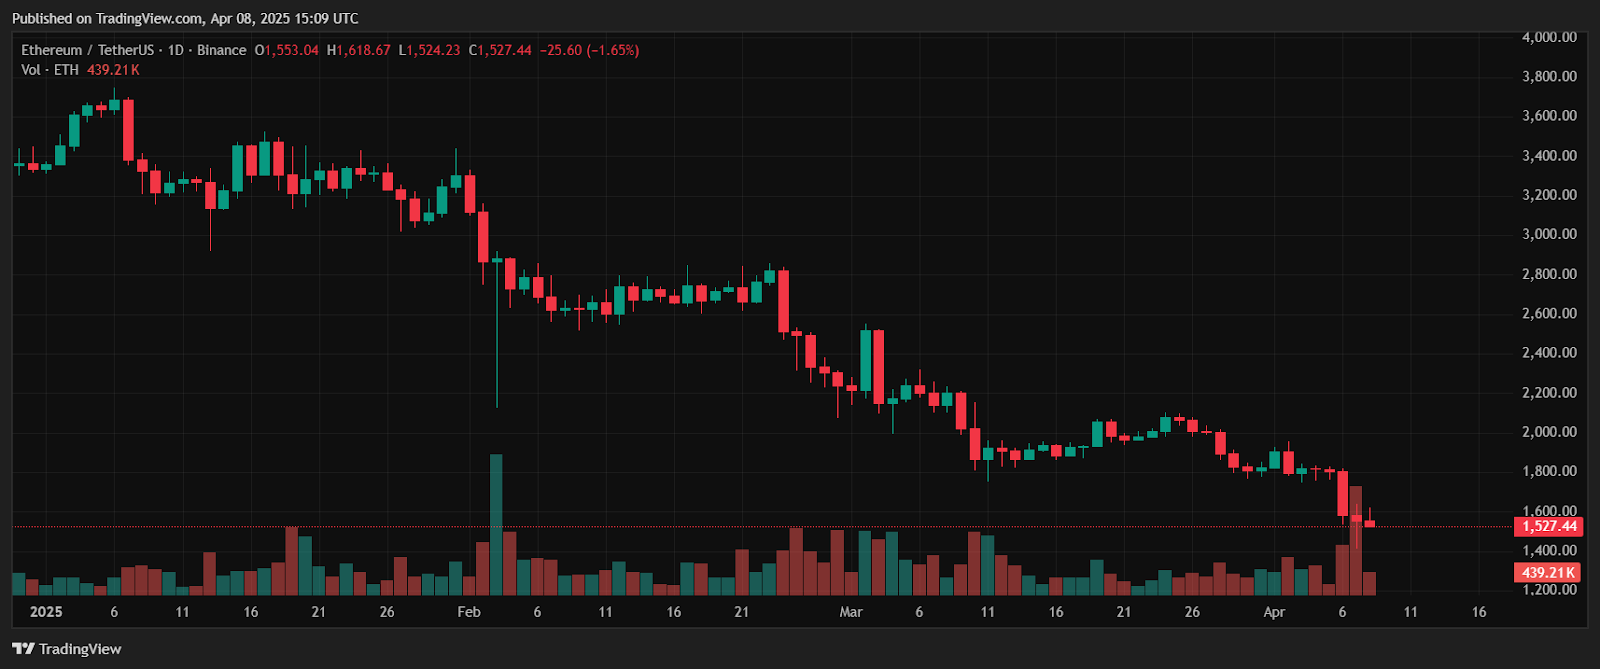Click the 439.21 K volume value in the legend
The height and width of the screenshot is (669, 1600).
[113, 70]
